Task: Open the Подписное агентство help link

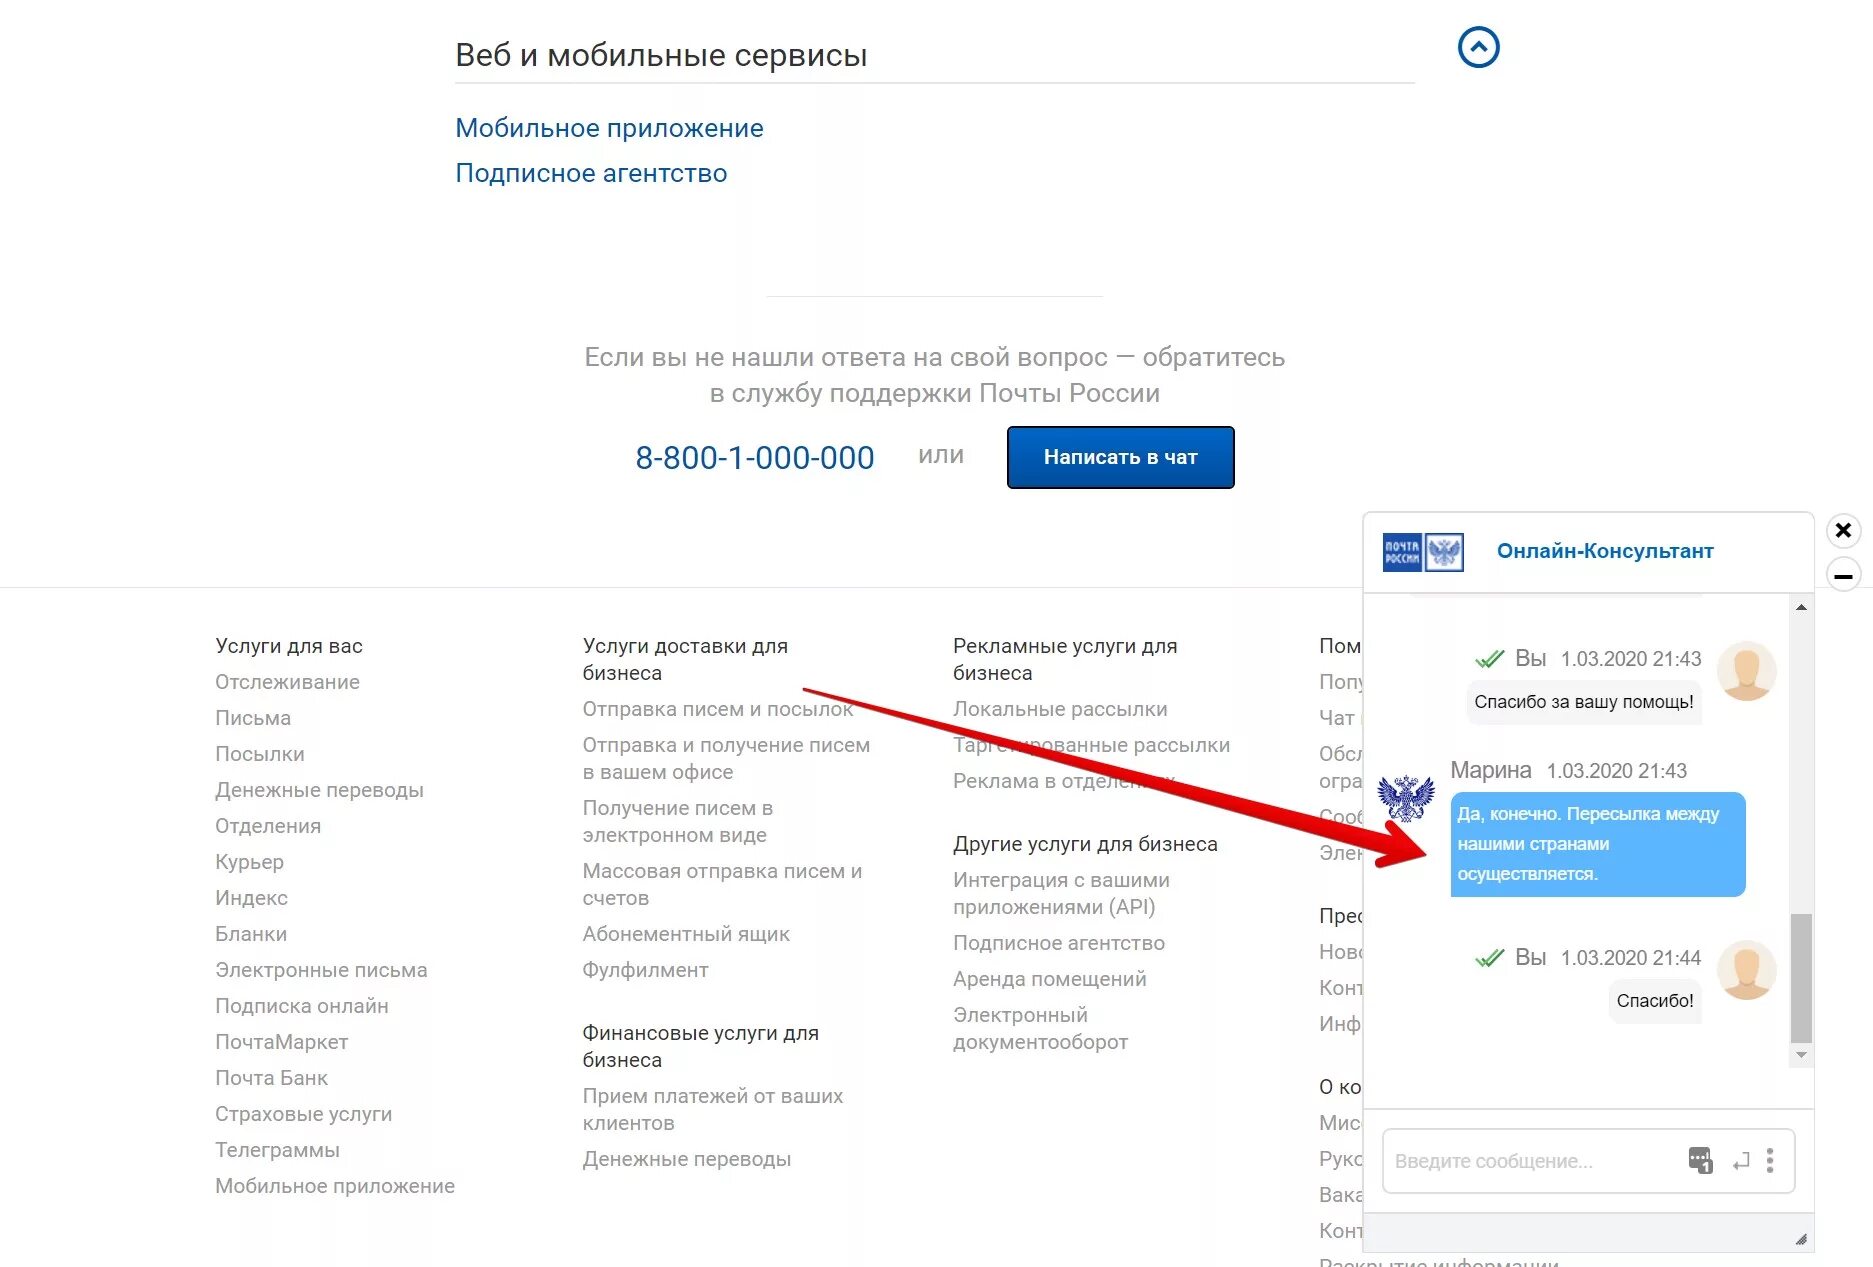Action: pos(591,173)
